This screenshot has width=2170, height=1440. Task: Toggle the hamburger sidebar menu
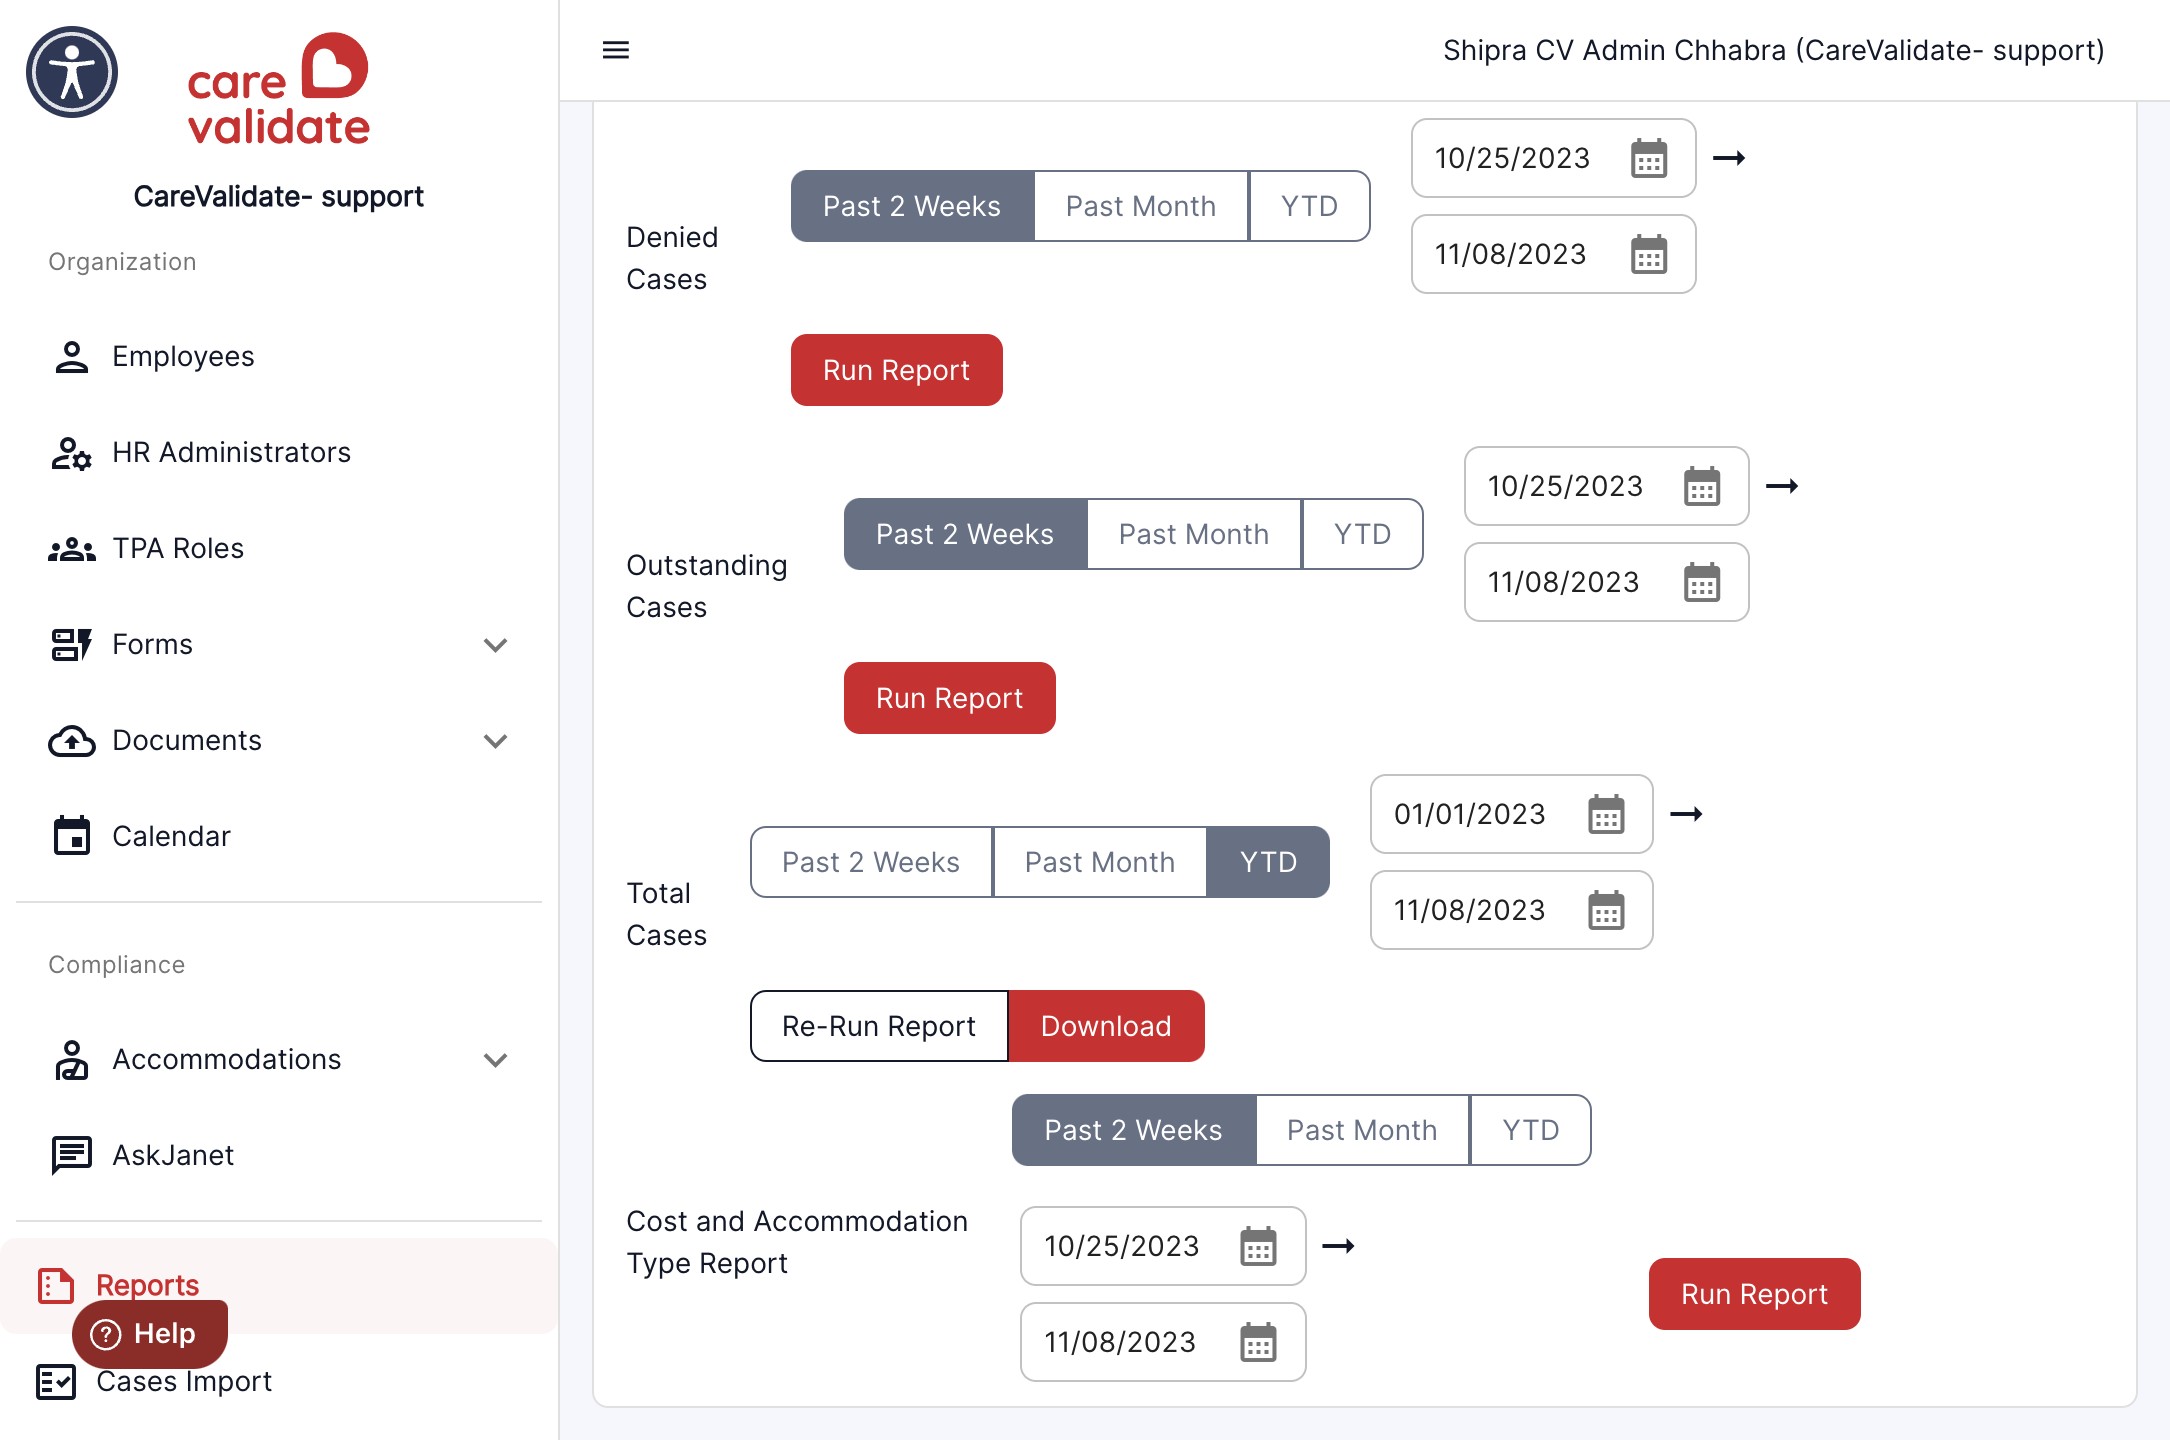tap(616, 50)
